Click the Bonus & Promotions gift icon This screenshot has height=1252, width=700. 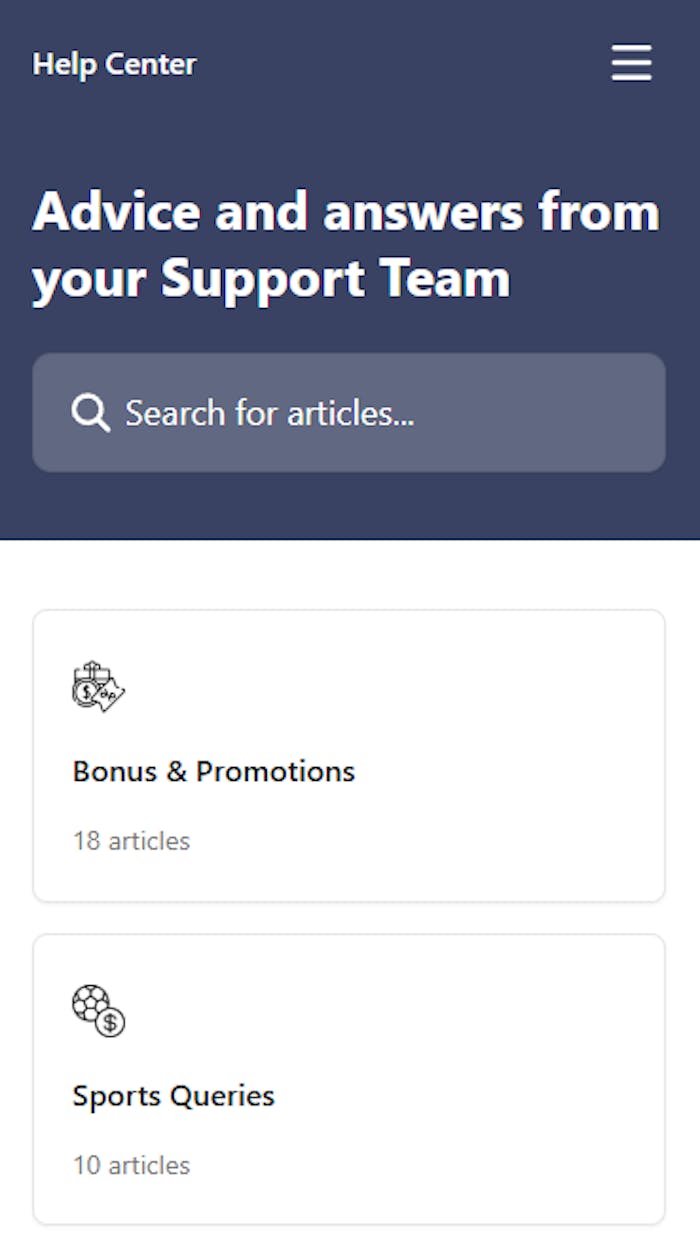coord(98,687)
